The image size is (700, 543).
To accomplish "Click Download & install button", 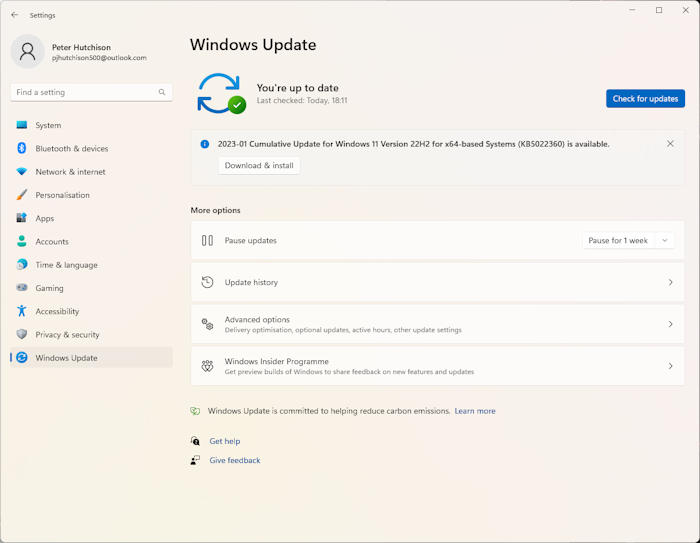I will pyautogui.click(x=259, y=165).
